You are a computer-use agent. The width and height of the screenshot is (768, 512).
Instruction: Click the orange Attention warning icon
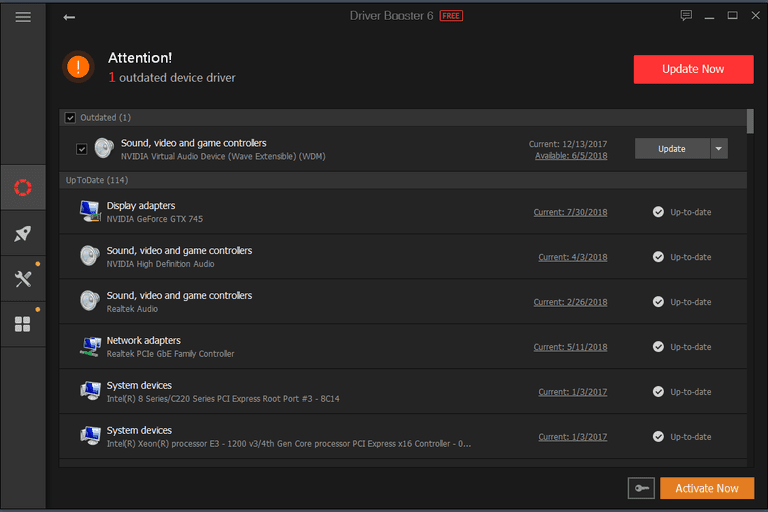(78, 67)
